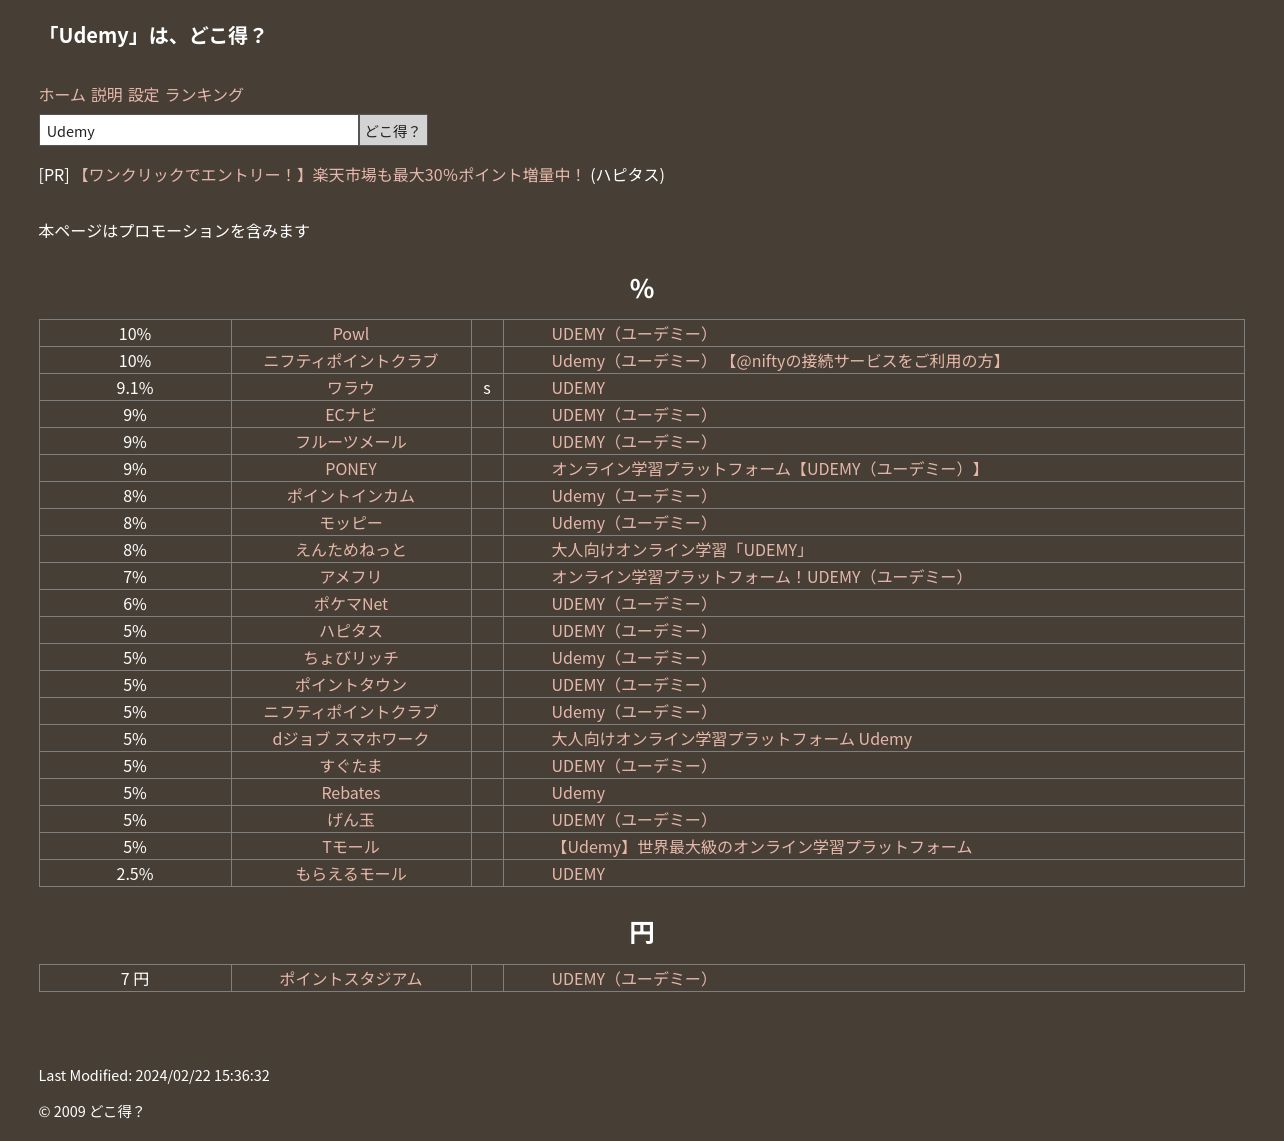Open the オンライン学習プラットフォーム【UDEMY offer for PONEY
Screen dimensions: 1284x1141
(x=768, y=468)
